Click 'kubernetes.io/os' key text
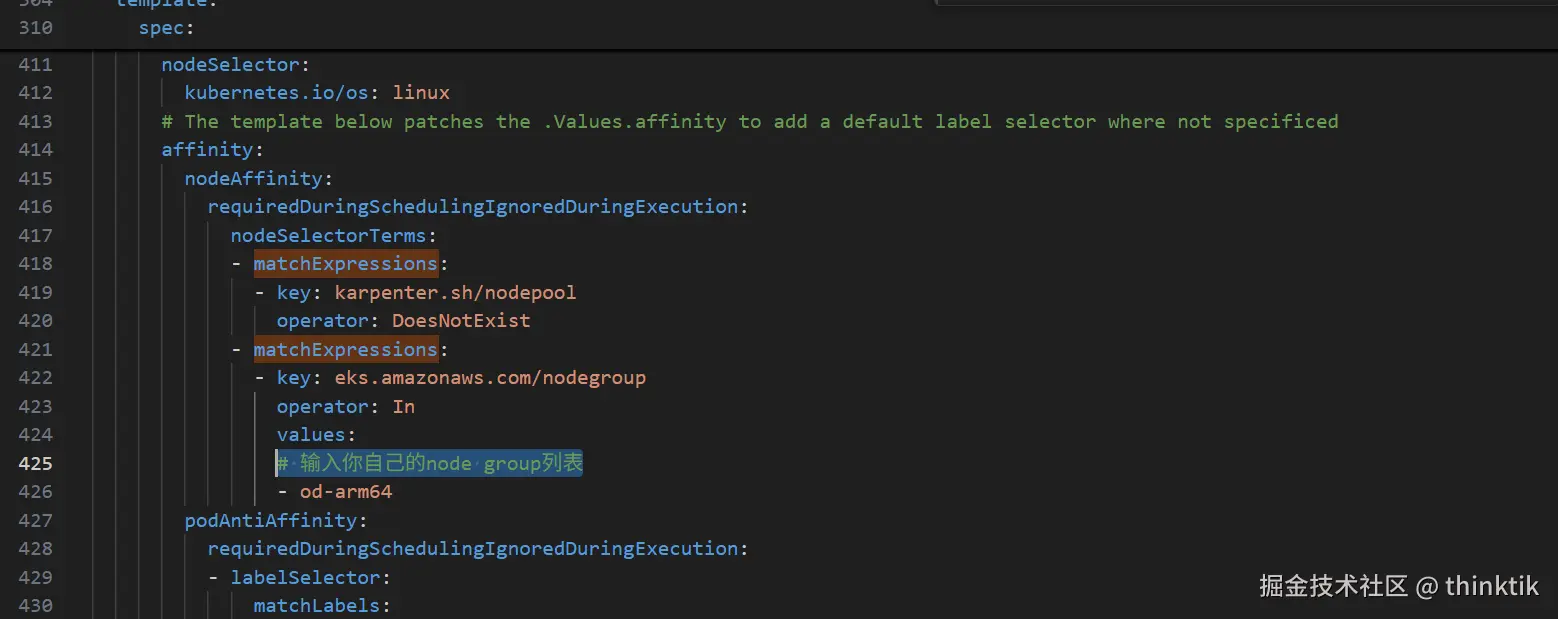Image resolution: width=1558 pixels, height=619 pixels. [277, 93]
